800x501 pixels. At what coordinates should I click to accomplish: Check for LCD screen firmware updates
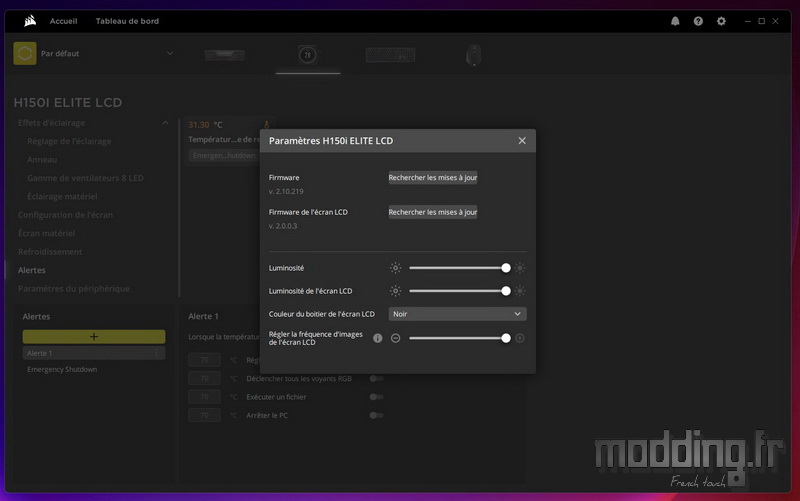tap(433, 212)
